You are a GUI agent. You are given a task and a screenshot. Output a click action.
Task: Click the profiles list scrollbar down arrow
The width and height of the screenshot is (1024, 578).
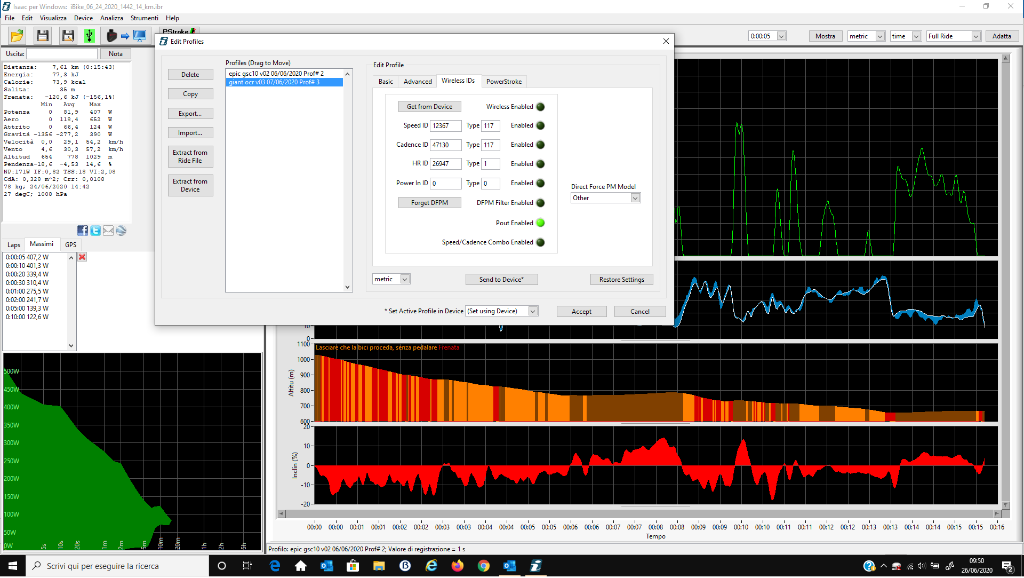[x=349, y=288]
